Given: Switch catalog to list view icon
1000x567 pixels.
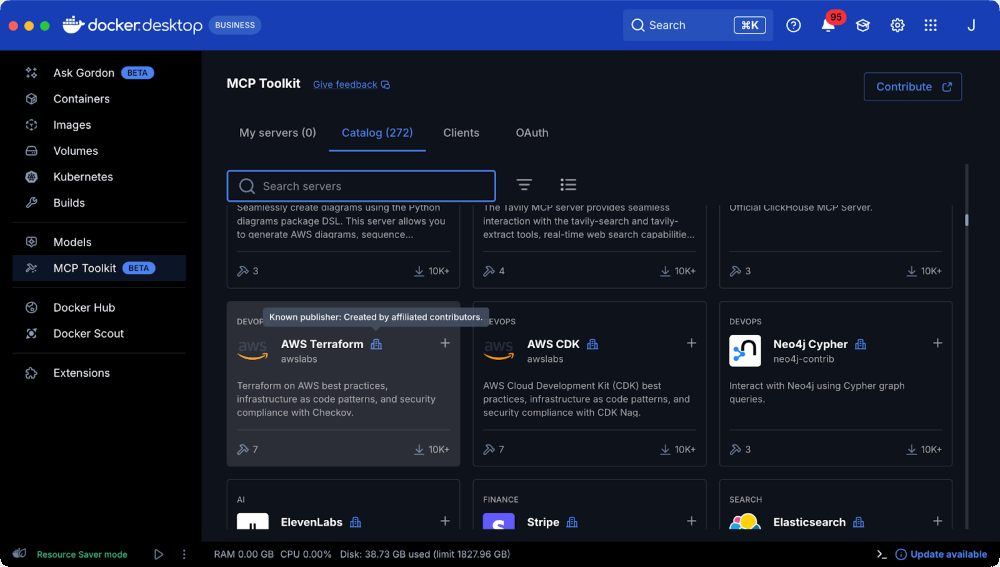Looking at the screenshot, I should pyautogui.click(x=568, y=185).
